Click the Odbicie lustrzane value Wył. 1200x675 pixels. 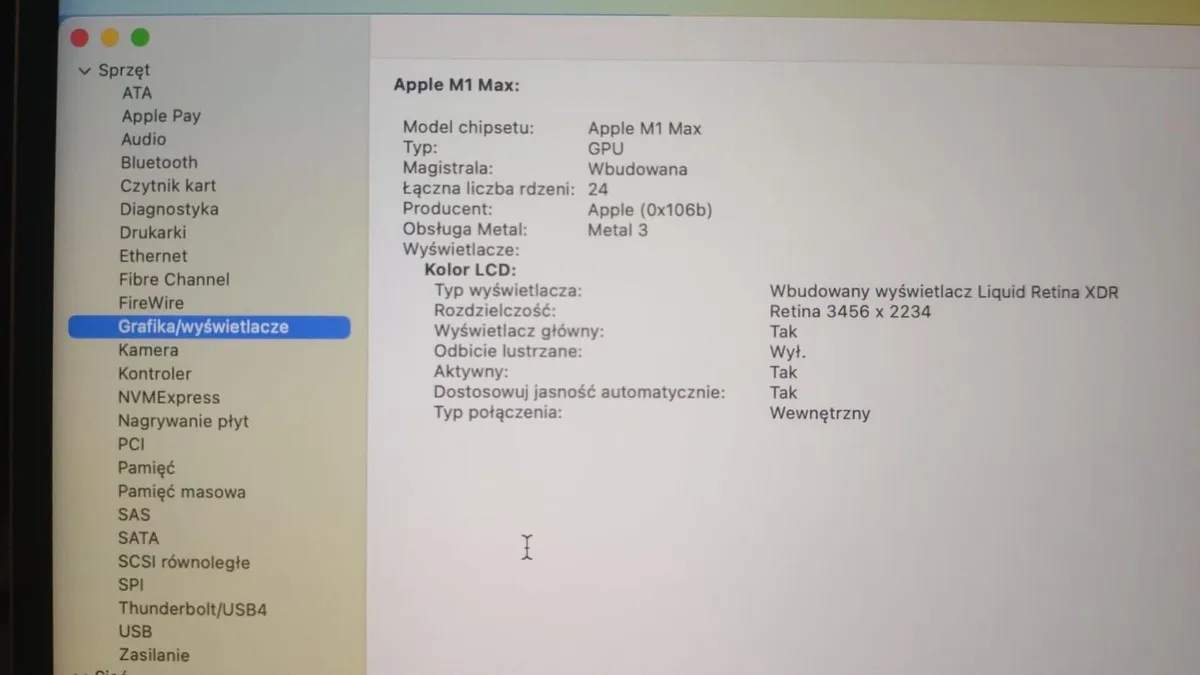[x=788, y=352]
